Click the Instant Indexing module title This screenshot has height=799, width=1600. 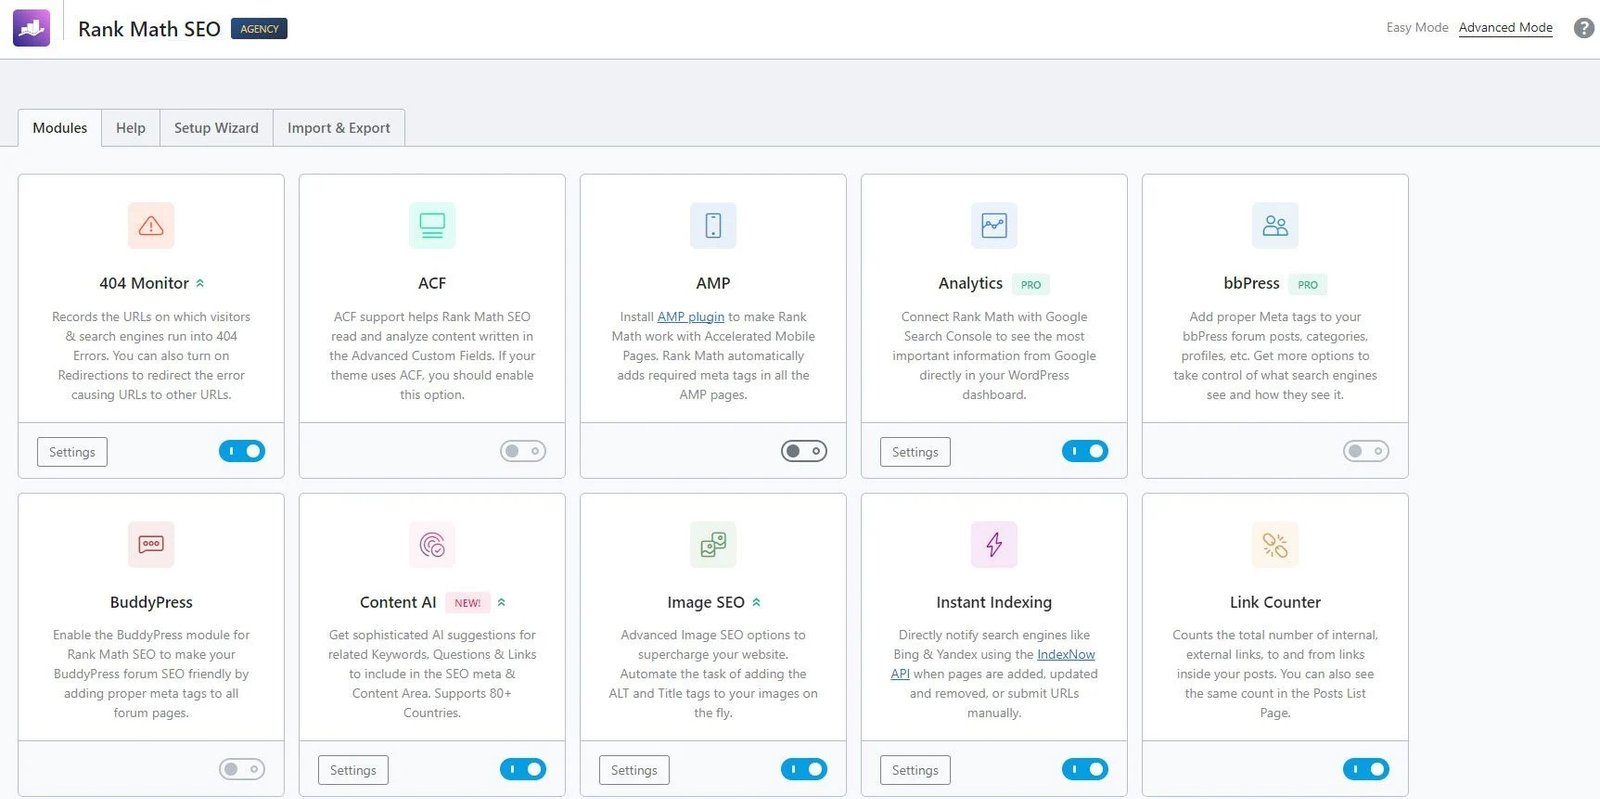(x=994, y=603)
